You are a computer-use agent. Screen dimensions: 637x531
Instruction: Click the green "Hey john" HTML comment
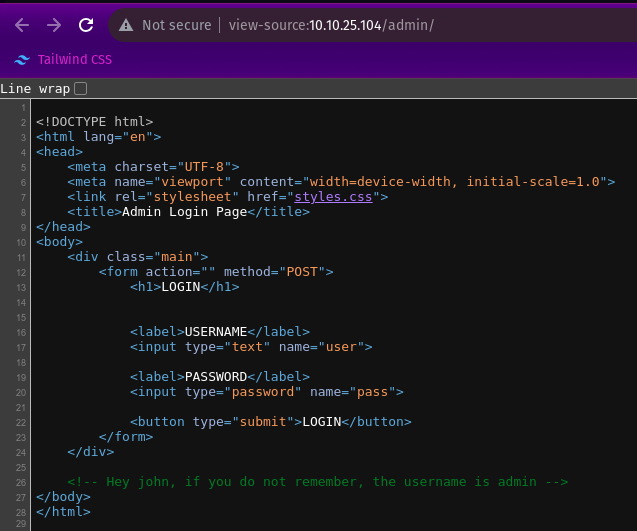click(318, 481)
